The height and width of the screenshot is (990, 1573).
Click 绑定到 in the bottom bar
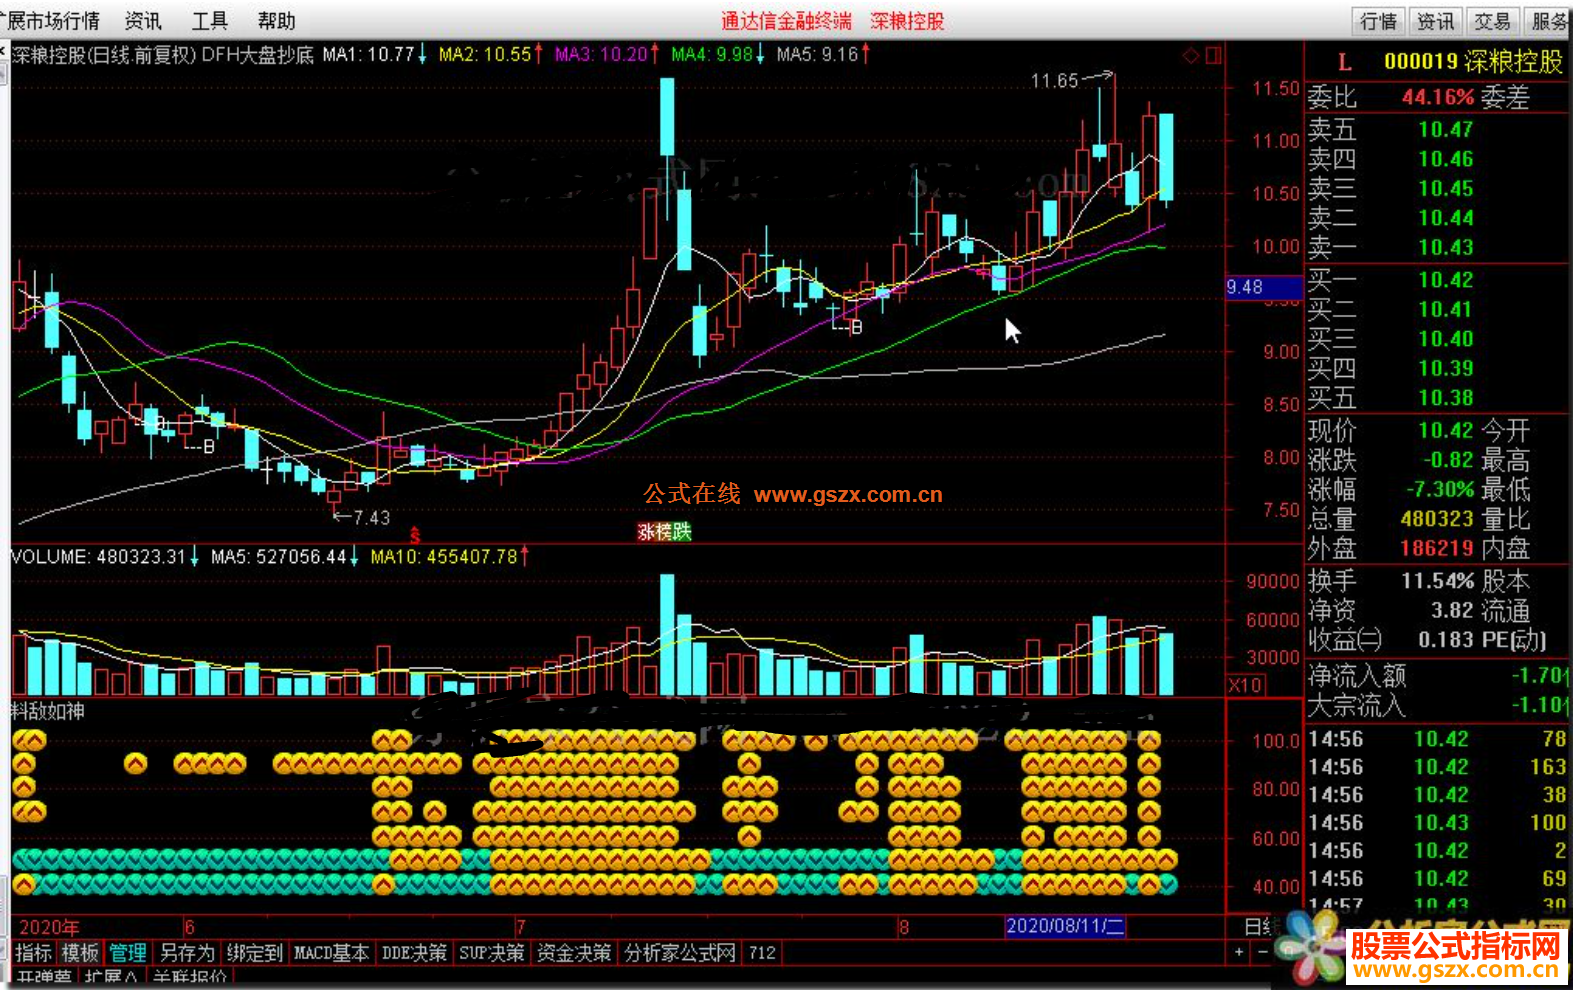coord(254,953)
